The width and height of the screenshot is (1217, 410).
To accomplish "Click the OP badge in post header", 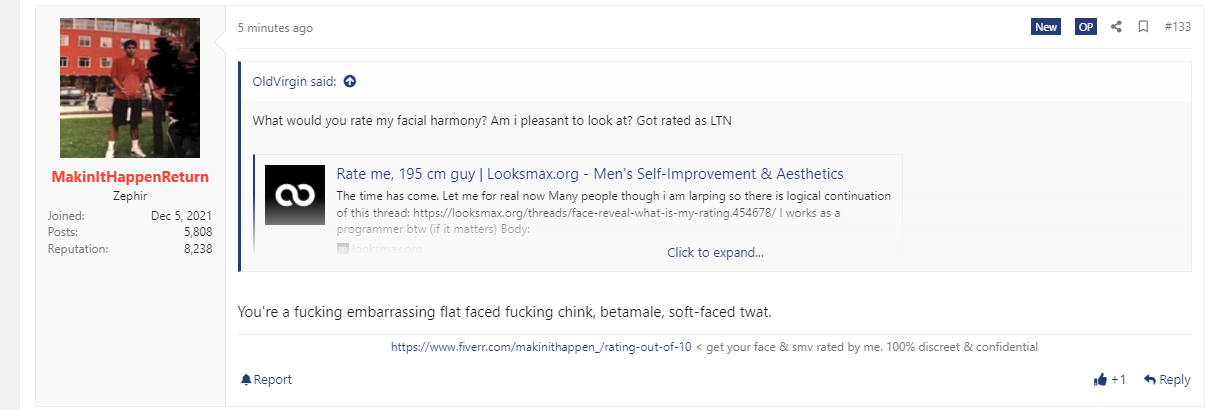I will point(1085,27).
